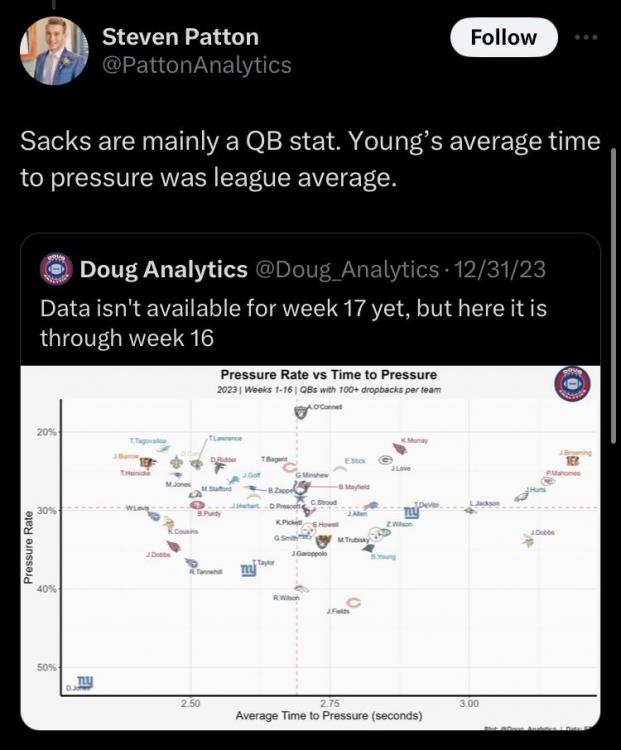
Task: Tap the Doug Analytics avatar in quoted post
Action: pos(56,269)
